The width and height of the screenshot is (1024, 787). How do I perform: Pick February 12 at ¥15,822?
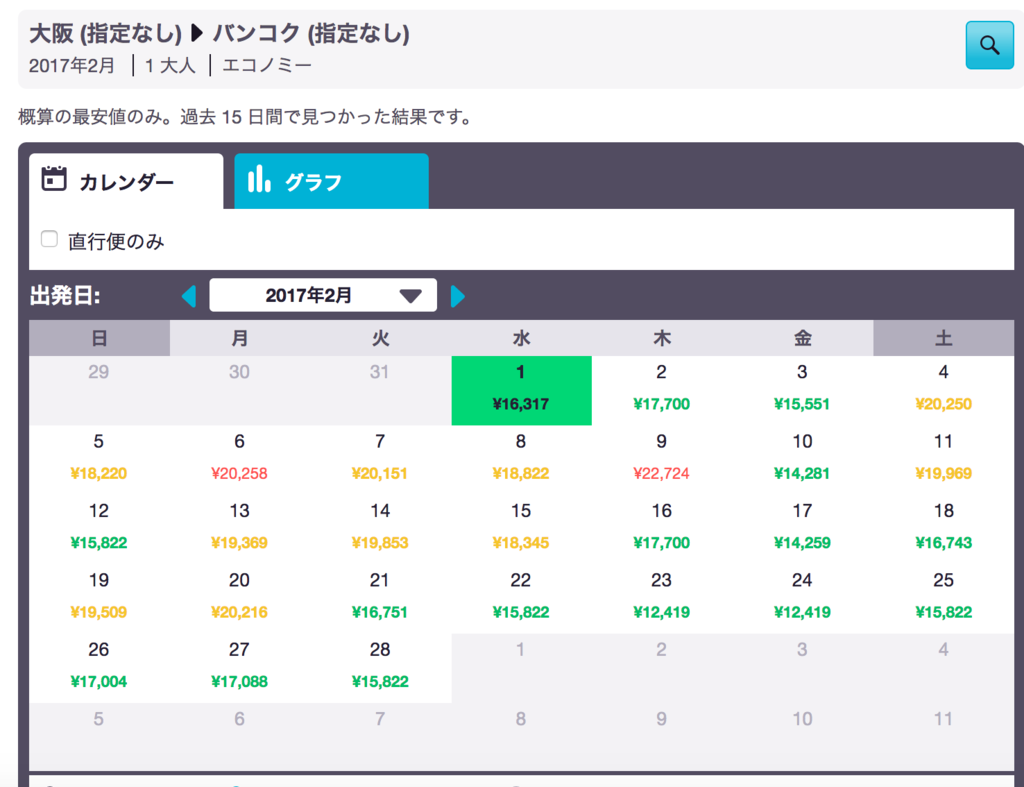coord(99,529)
